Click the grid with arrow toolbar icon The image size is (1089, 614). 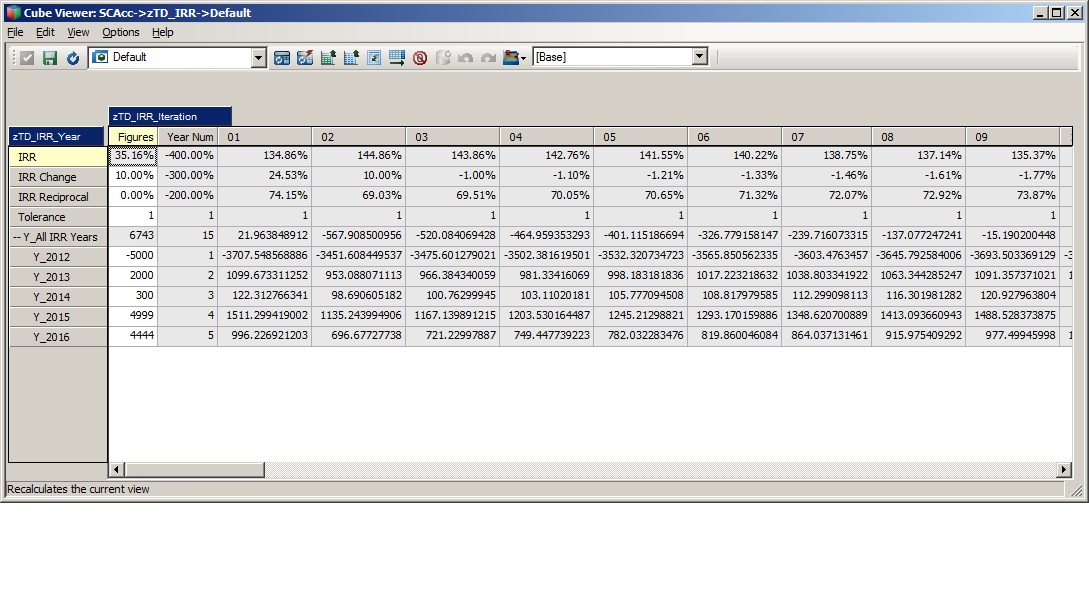(x=397, y=58)
